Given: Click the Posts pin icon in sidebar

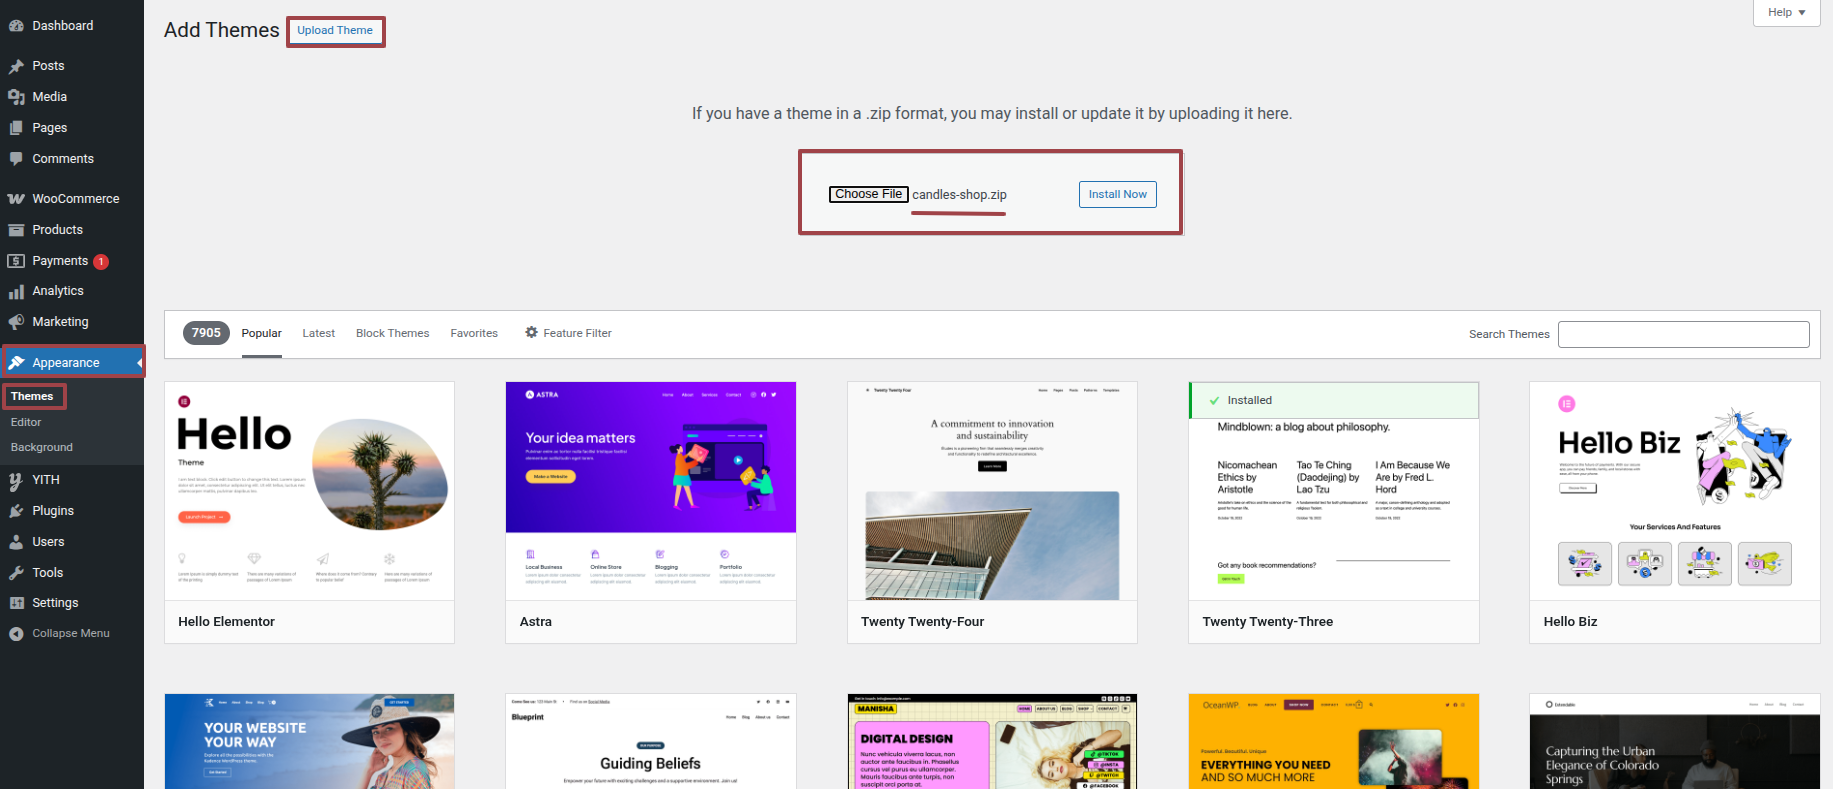Looking at the screenshot, I should click(16, 66).
